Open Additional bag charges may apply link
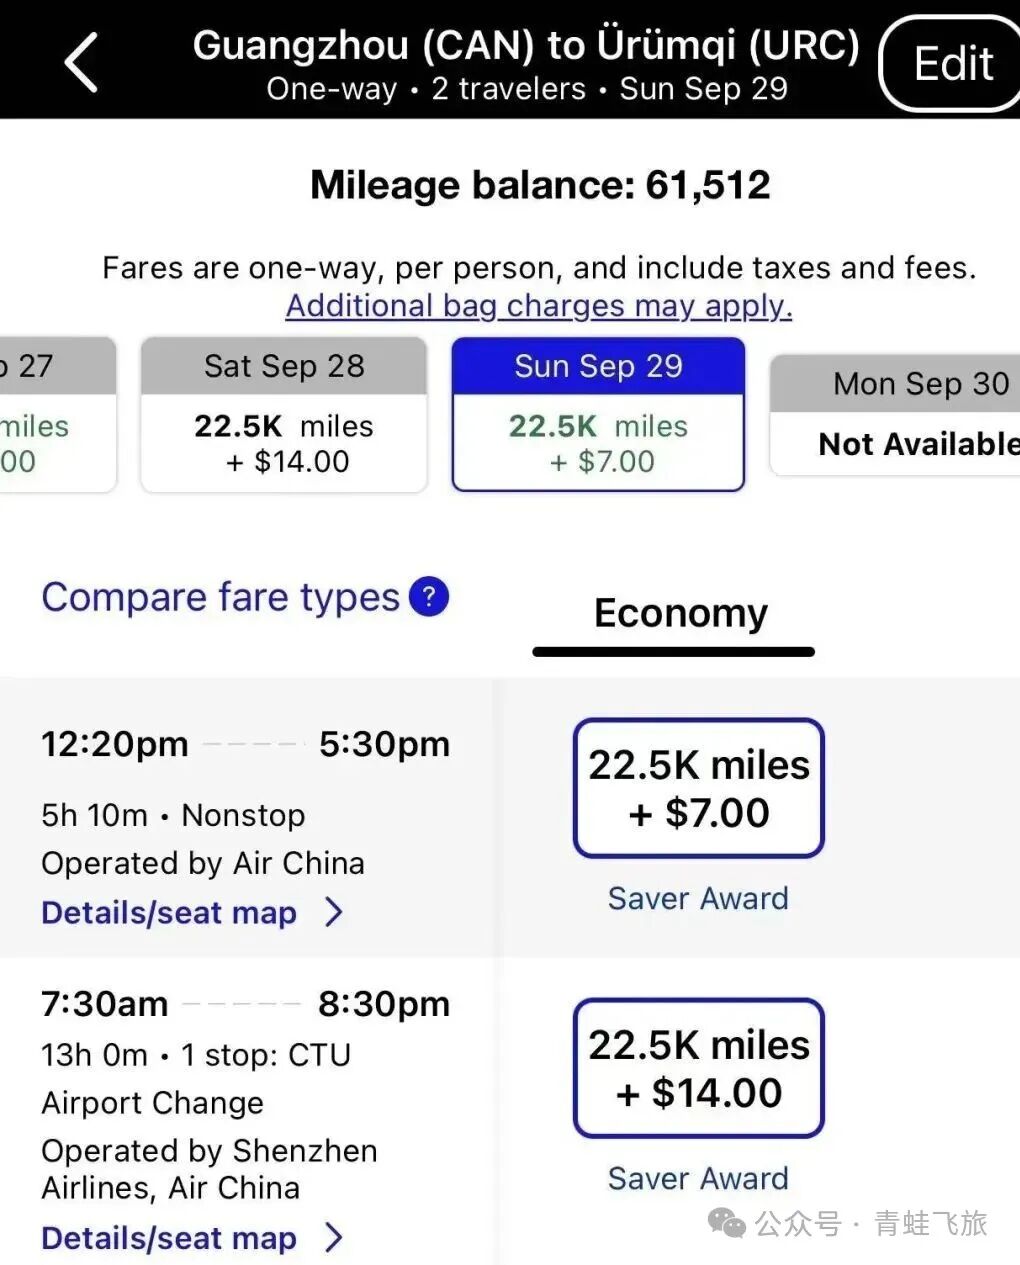 [539, 306]
